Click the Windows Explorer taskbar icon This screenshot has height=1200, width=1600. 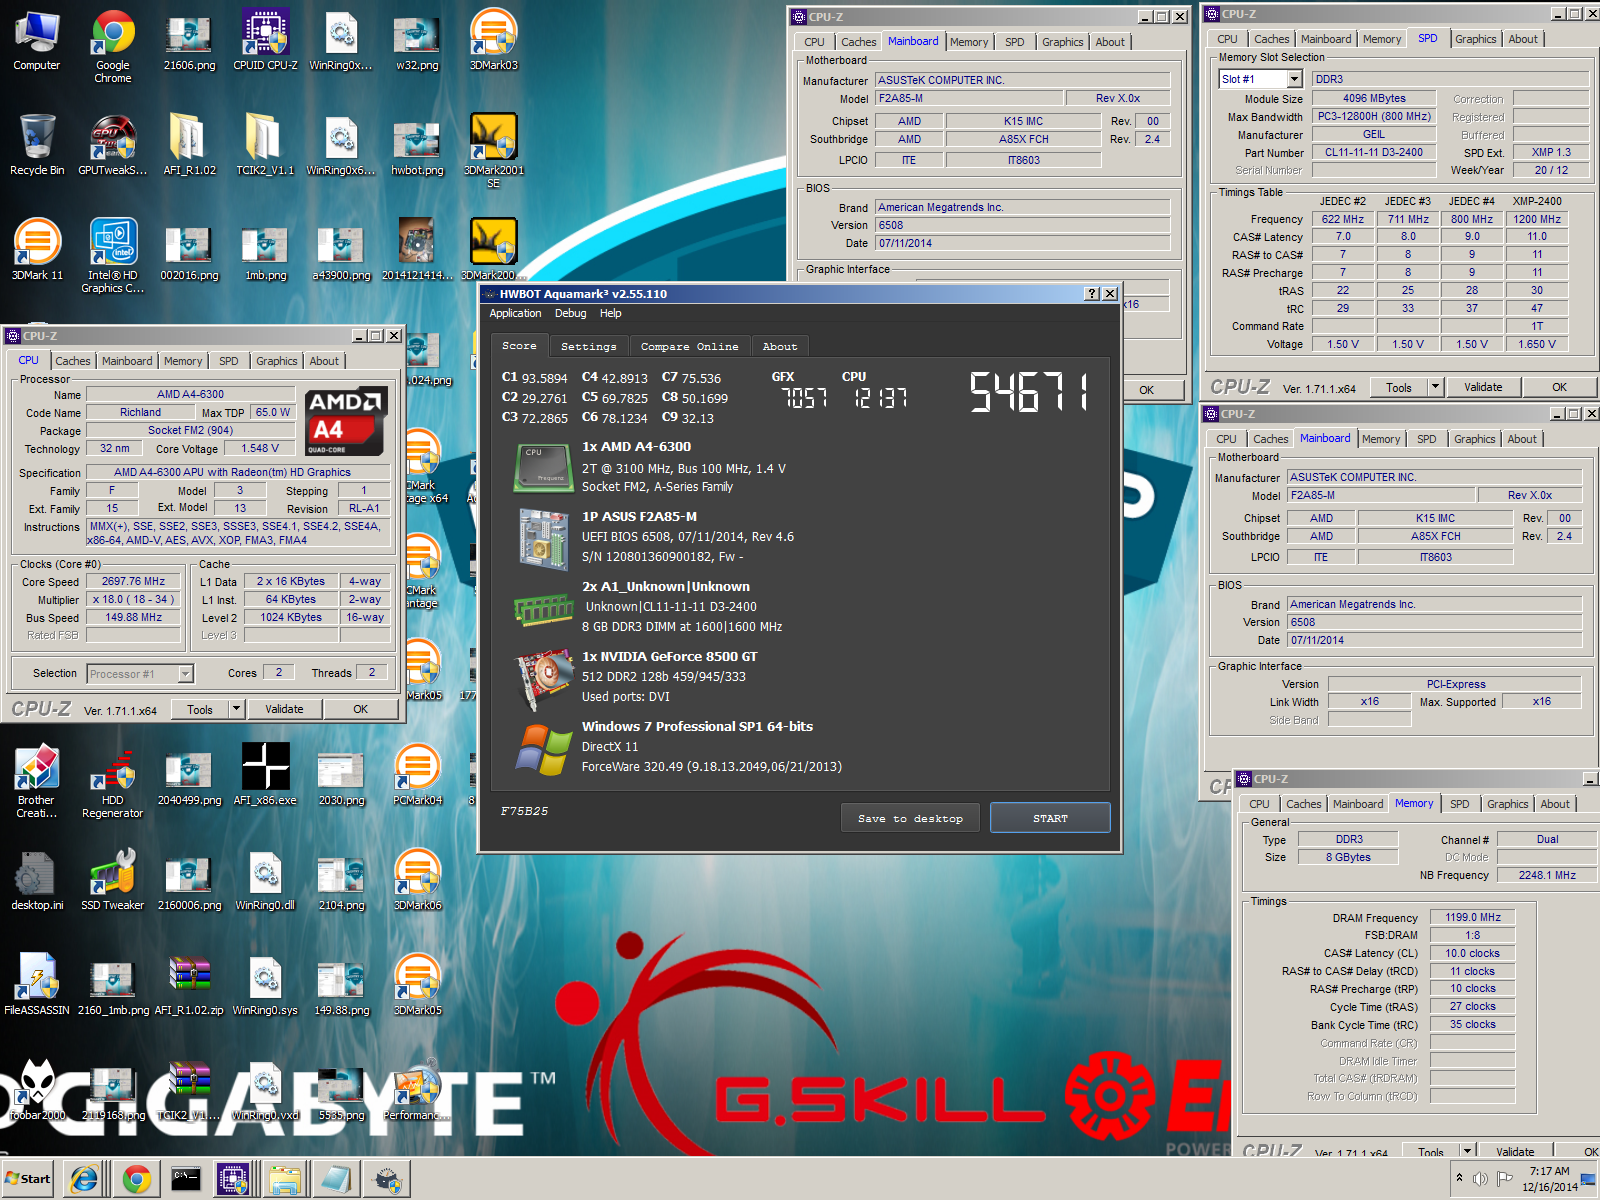285,1180
